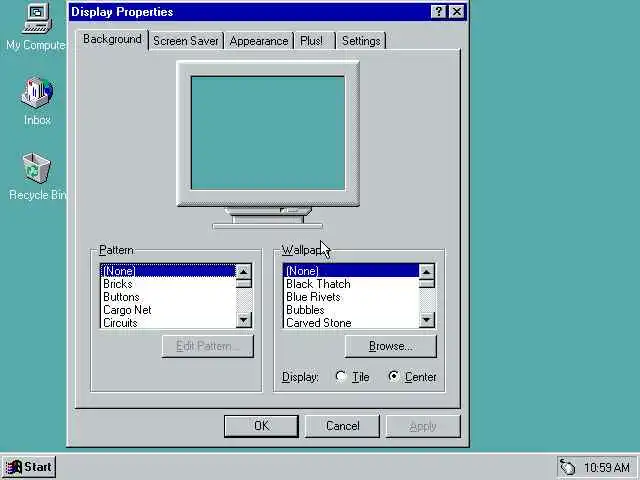Select Bubbles wallpaper
This screenshot has height=480, width=640.
(351, 310)
